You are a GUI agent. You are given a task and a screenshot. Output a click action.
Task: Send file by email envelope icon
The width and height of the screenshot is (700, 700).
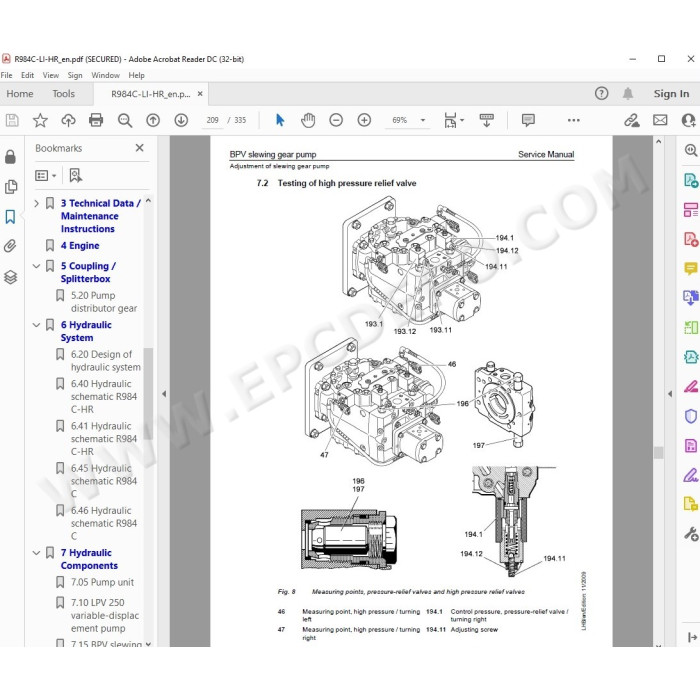click(660, 120)
